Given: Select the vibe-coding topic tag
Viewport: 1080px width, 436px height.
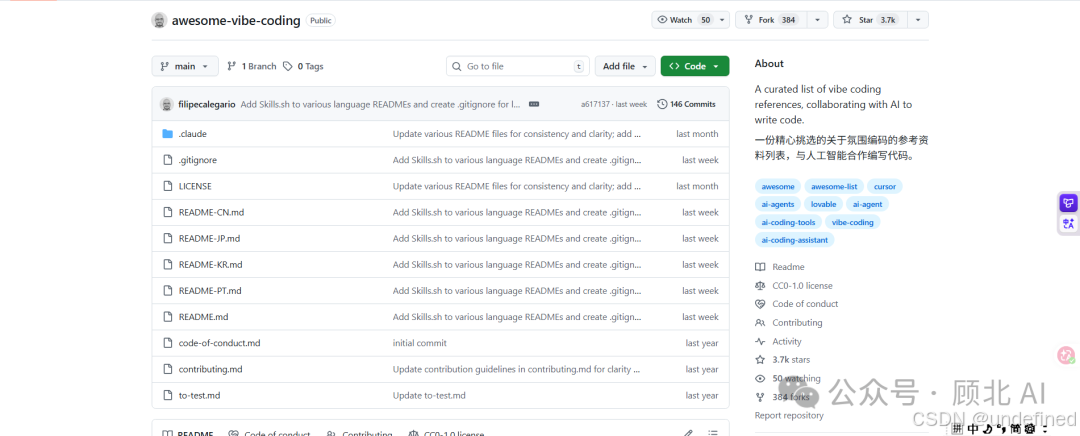Looking at the screenshot, I should (853, 222).
